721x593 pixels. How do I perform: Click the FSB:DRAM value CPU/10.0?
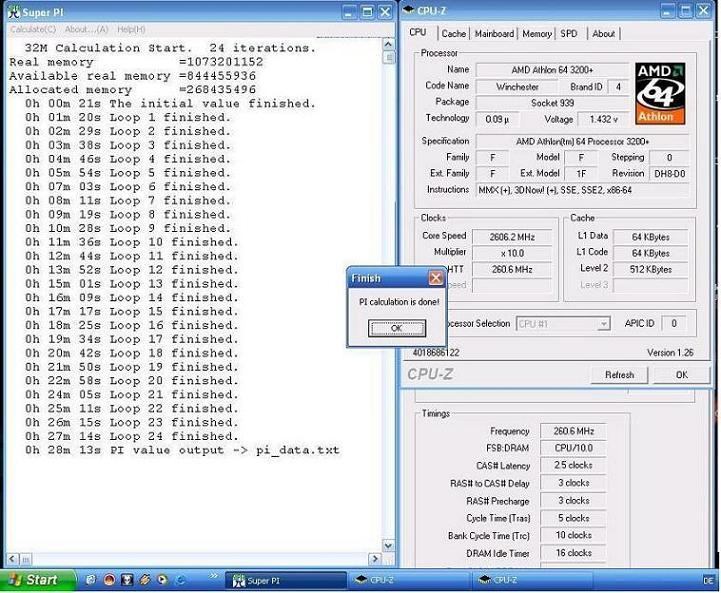tap(573, 448)
